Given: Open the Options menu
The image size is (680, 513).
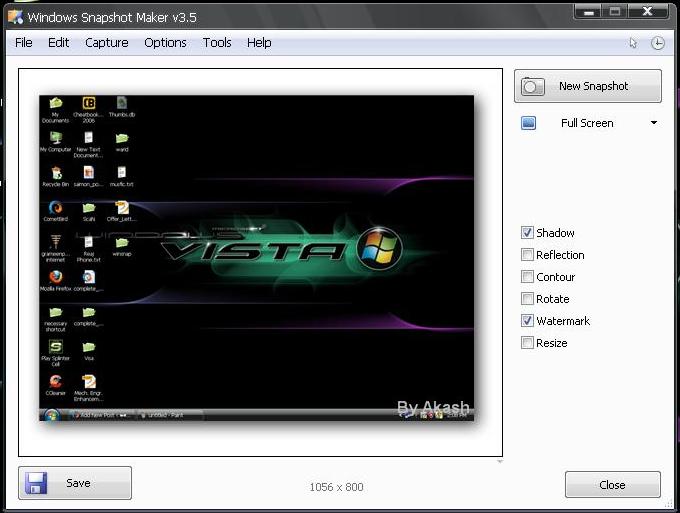Looking at the screenshot, I should pyautogui.click(x=165, y=42).
